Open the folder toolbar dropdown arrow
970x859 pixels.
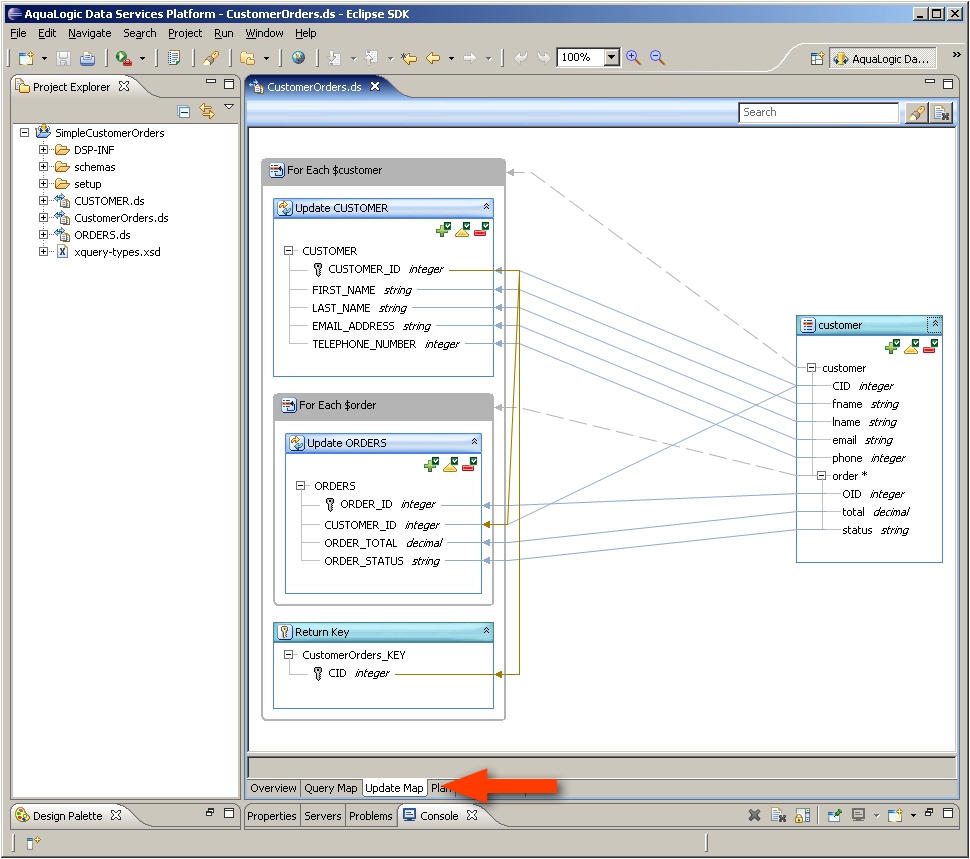pyautogui.click(x=267, y=59)
